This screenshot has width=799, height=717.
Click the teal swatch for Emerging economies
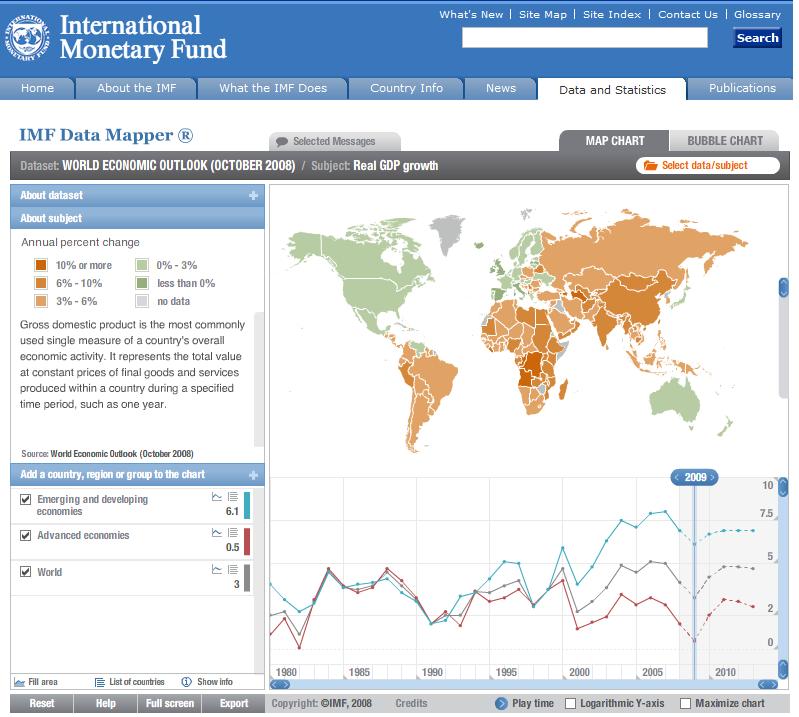pos(247,505)
